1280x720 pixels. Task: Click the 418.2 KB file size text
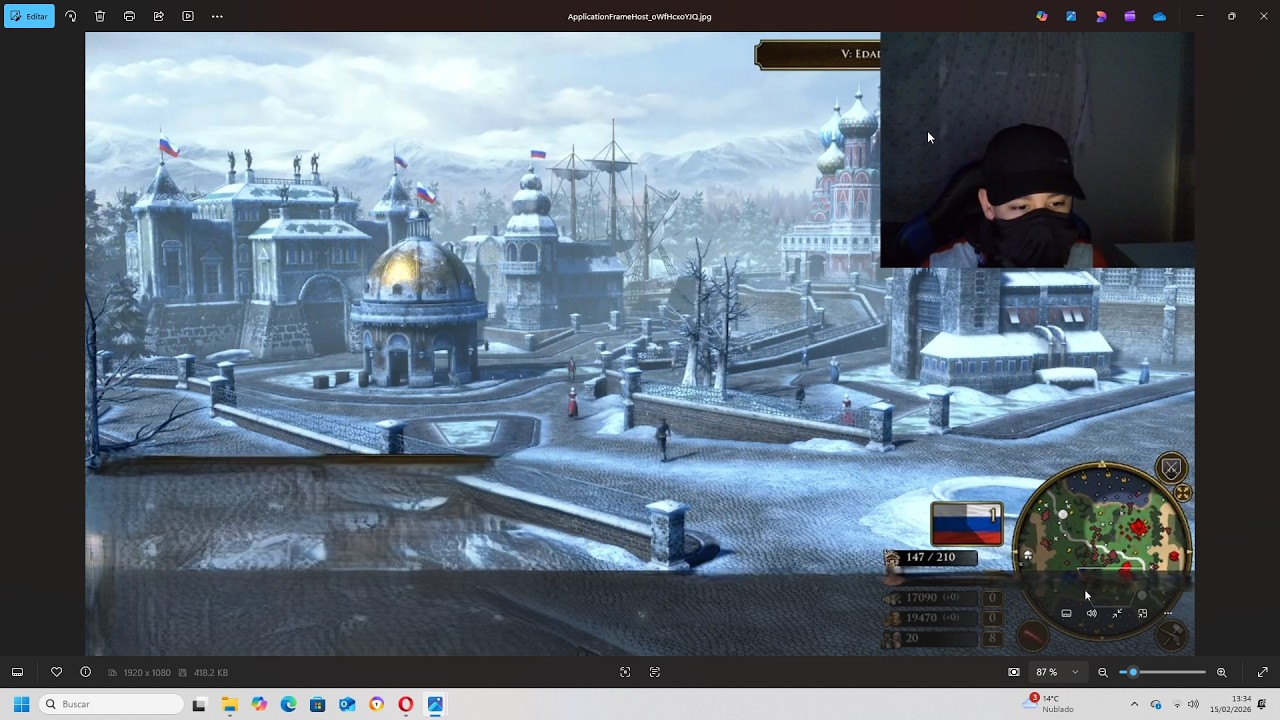pyautogui.click(x=210, y=673)
